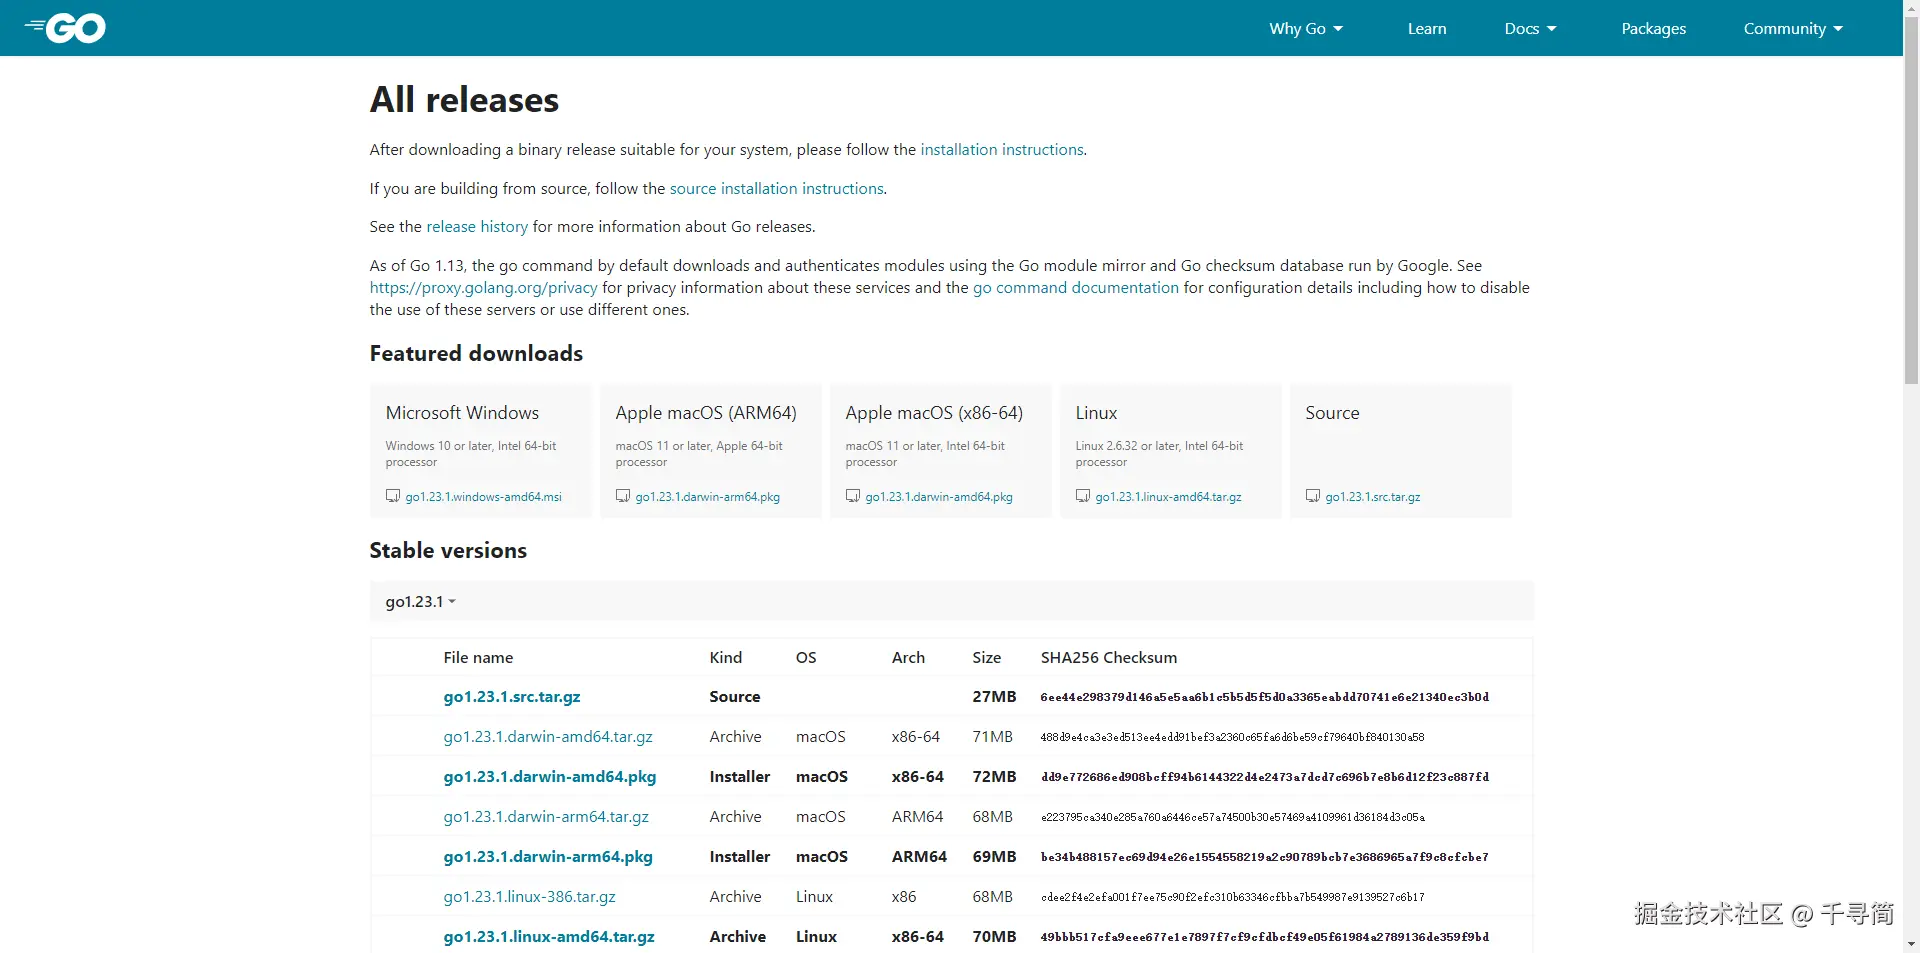Click the "27MB" size cell
The image size is (1920, 953).
[994, 696]
